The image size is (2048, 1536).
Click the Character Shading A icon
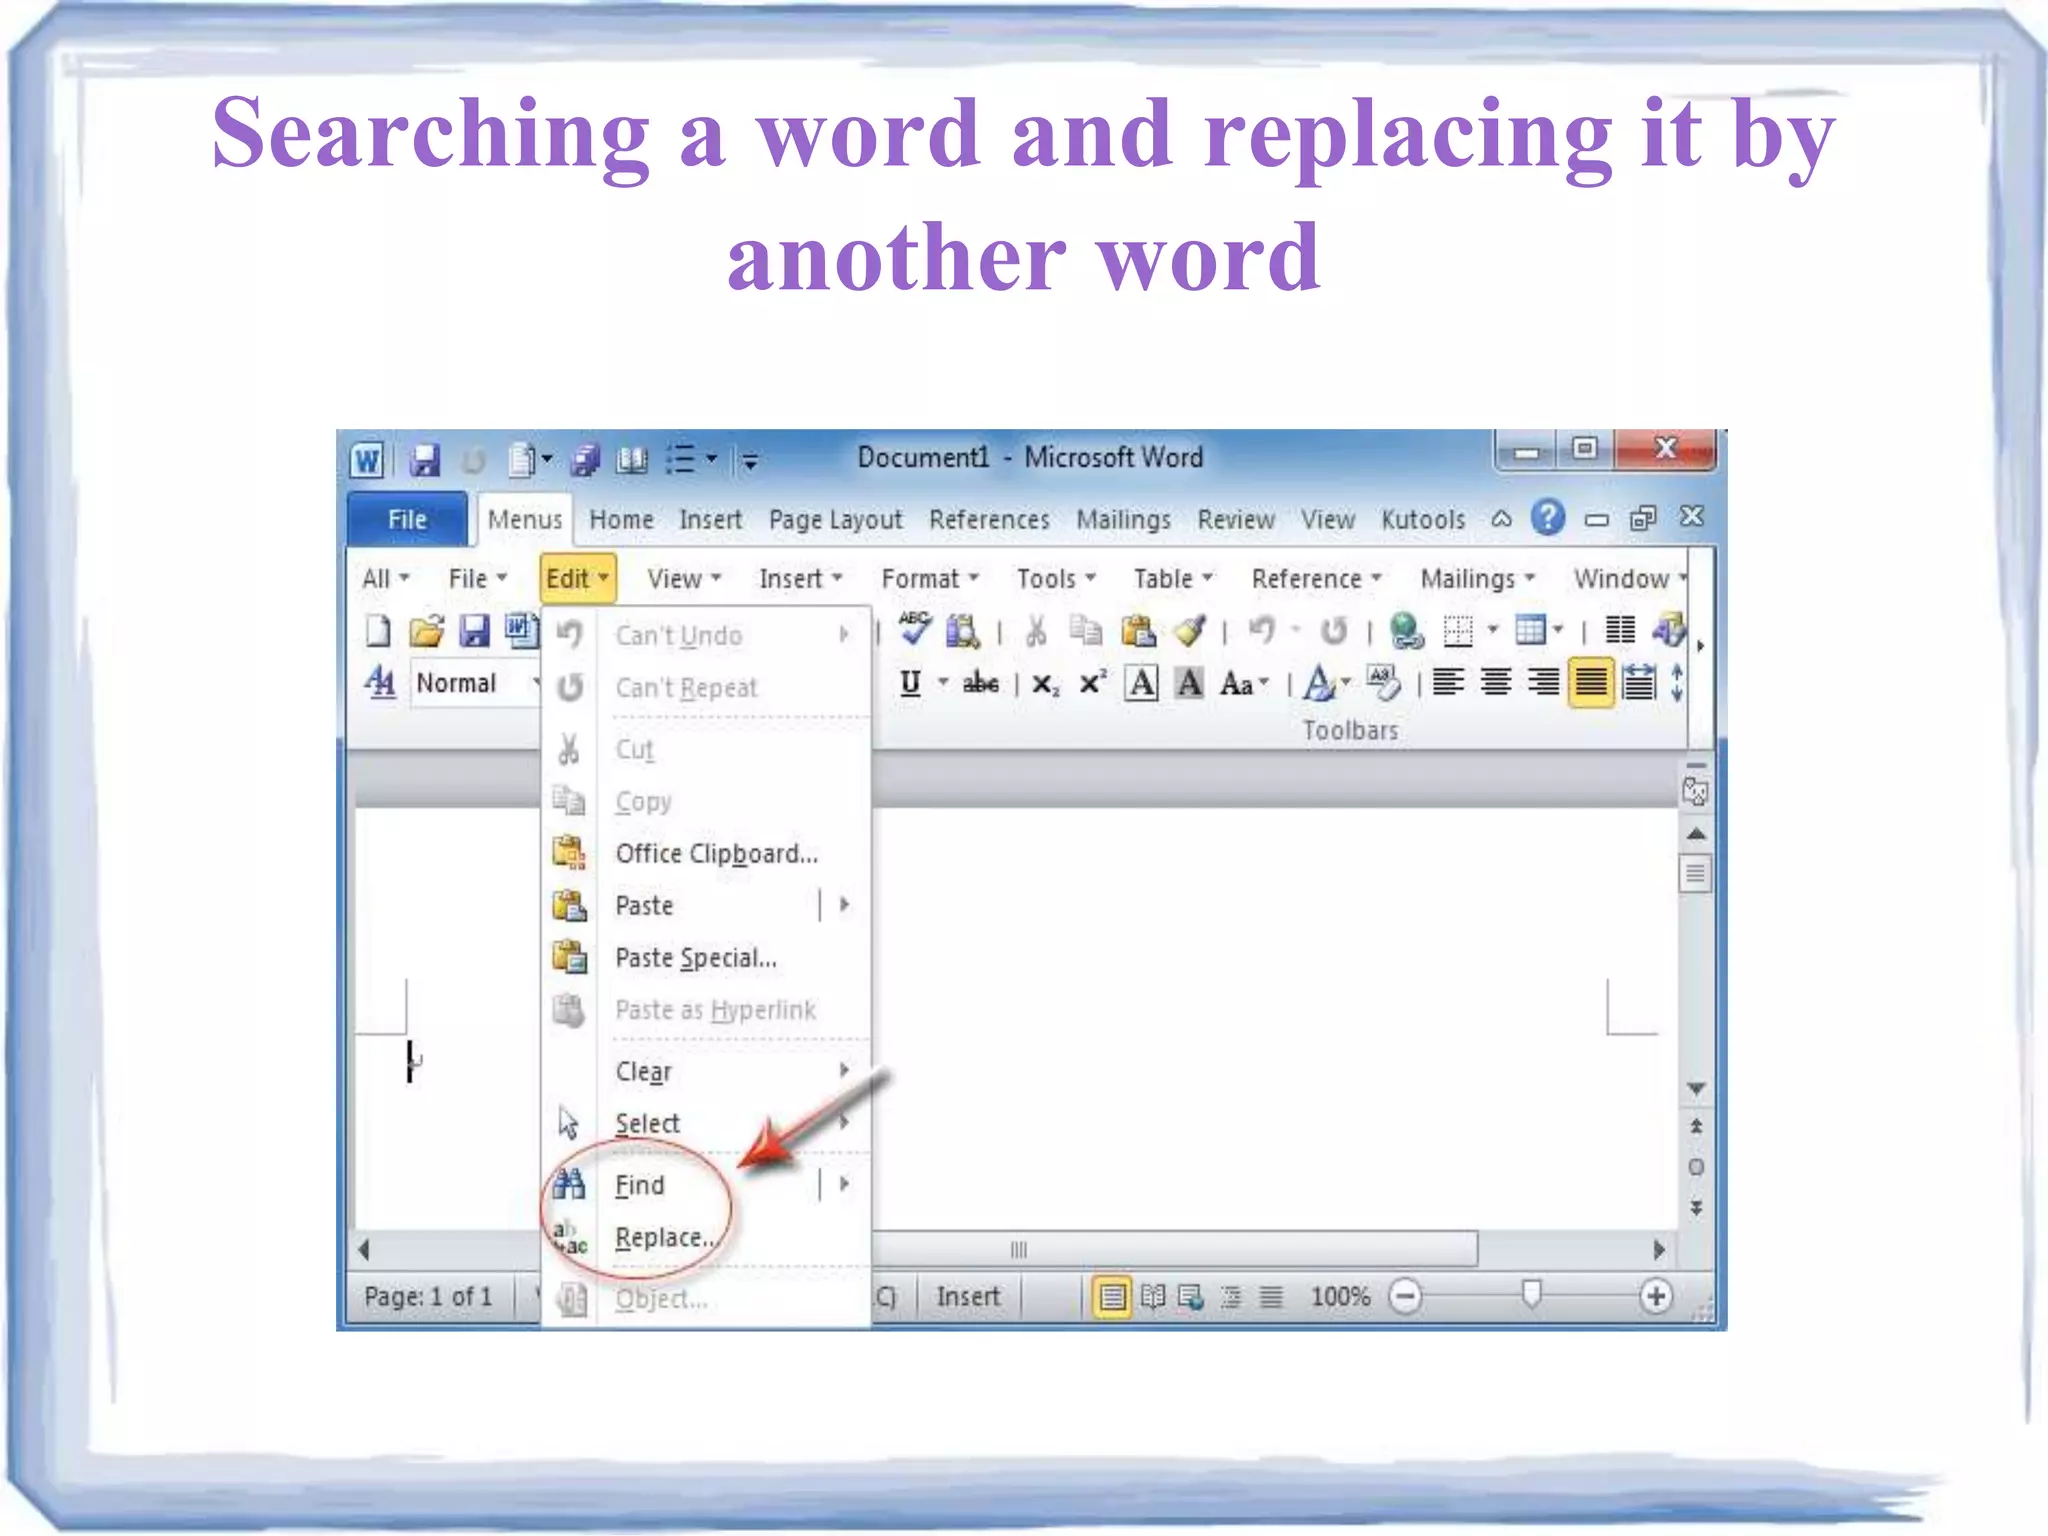(1189, 683)
